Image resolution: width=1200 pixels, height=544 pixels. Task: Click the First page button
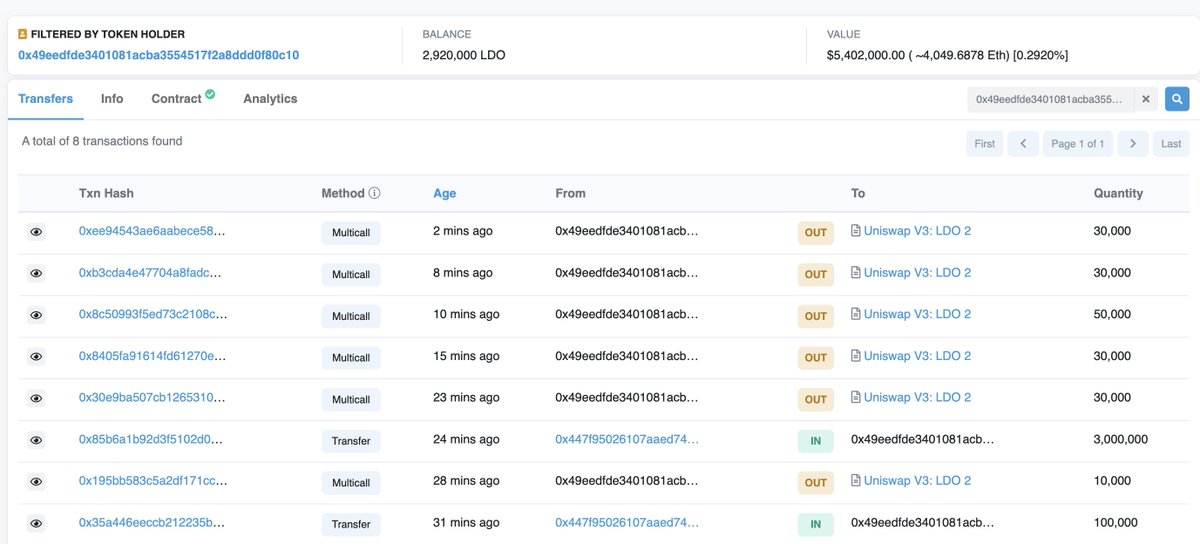985,144
